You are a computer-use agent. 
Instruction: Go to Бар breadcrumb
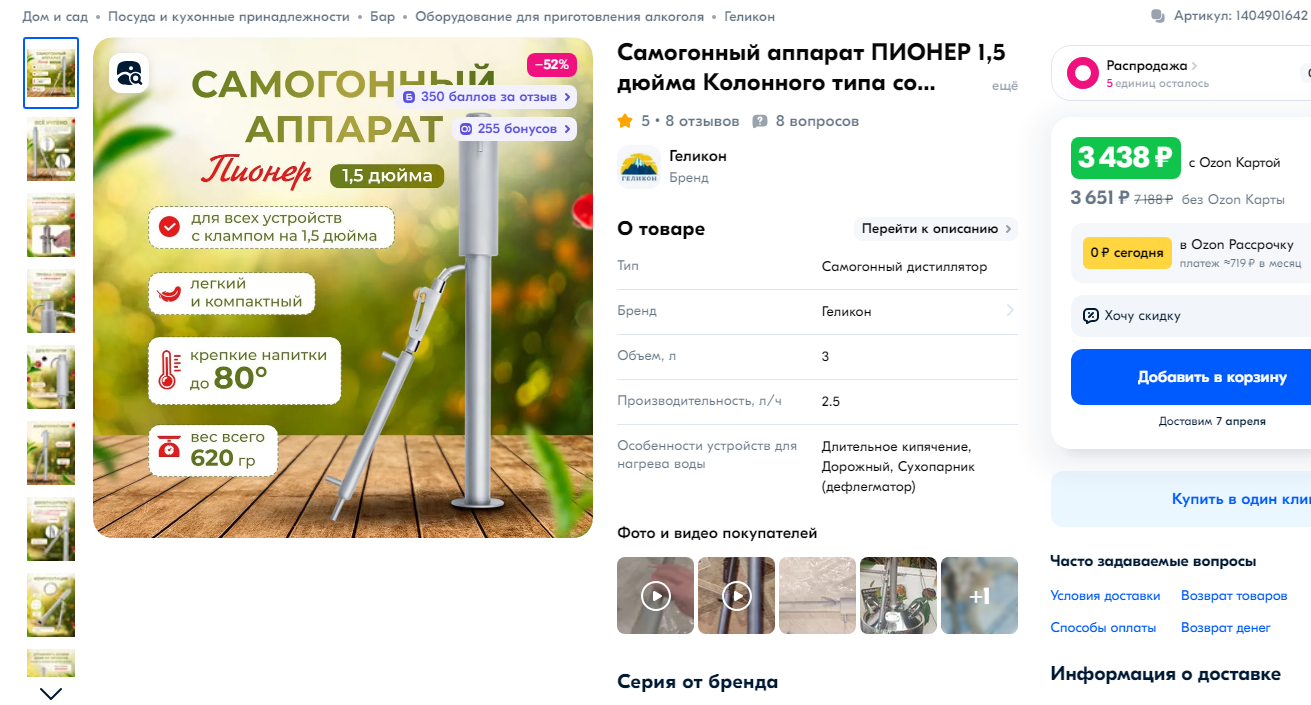pos(382,17)
